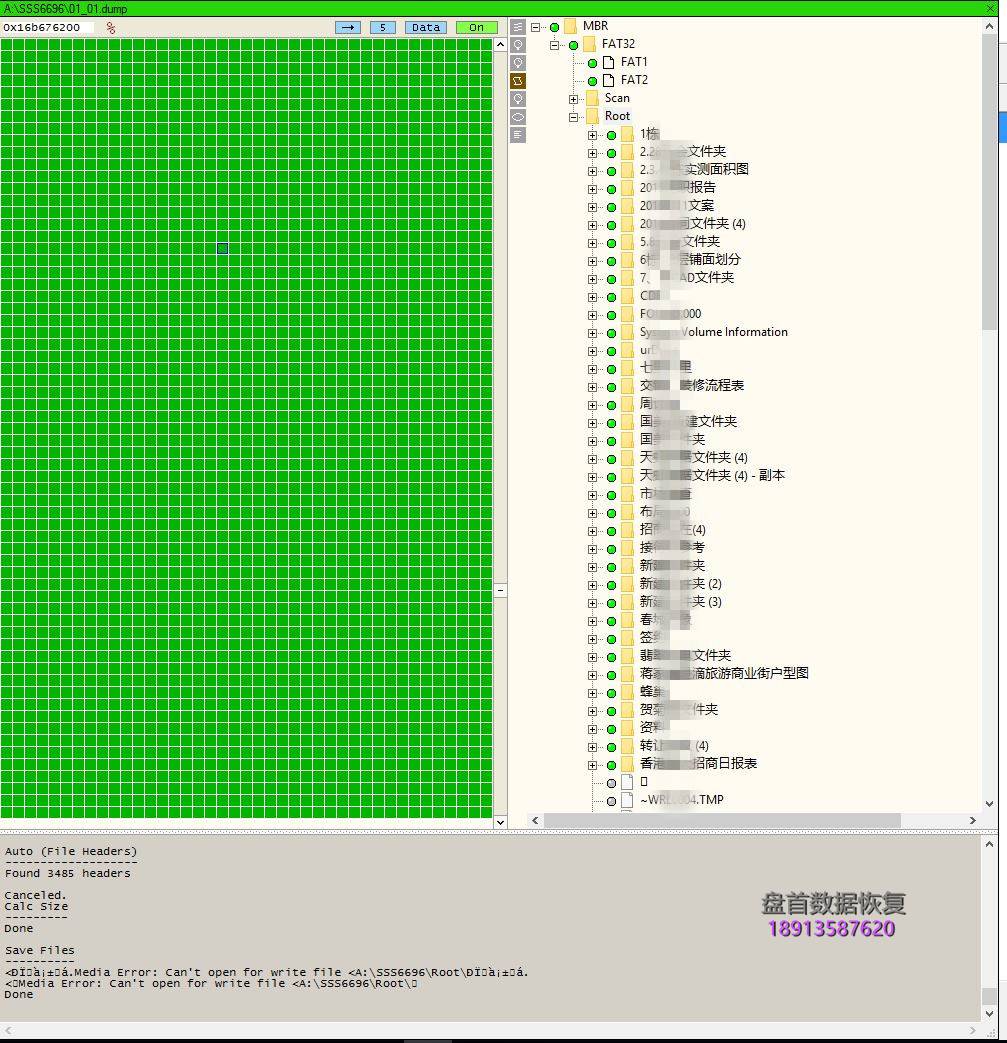
Task: Click the green circle of the 装修流程表 folder
Action: click(x=611, y=387)
